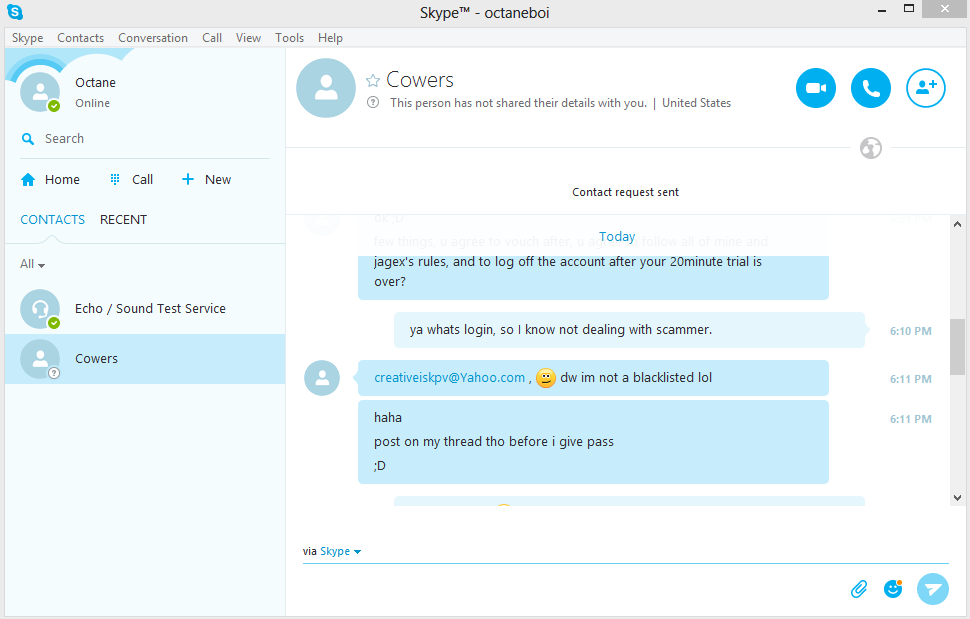Click in the Search contacts field
This screenshot has height=619, width=970.
(145, 139)
